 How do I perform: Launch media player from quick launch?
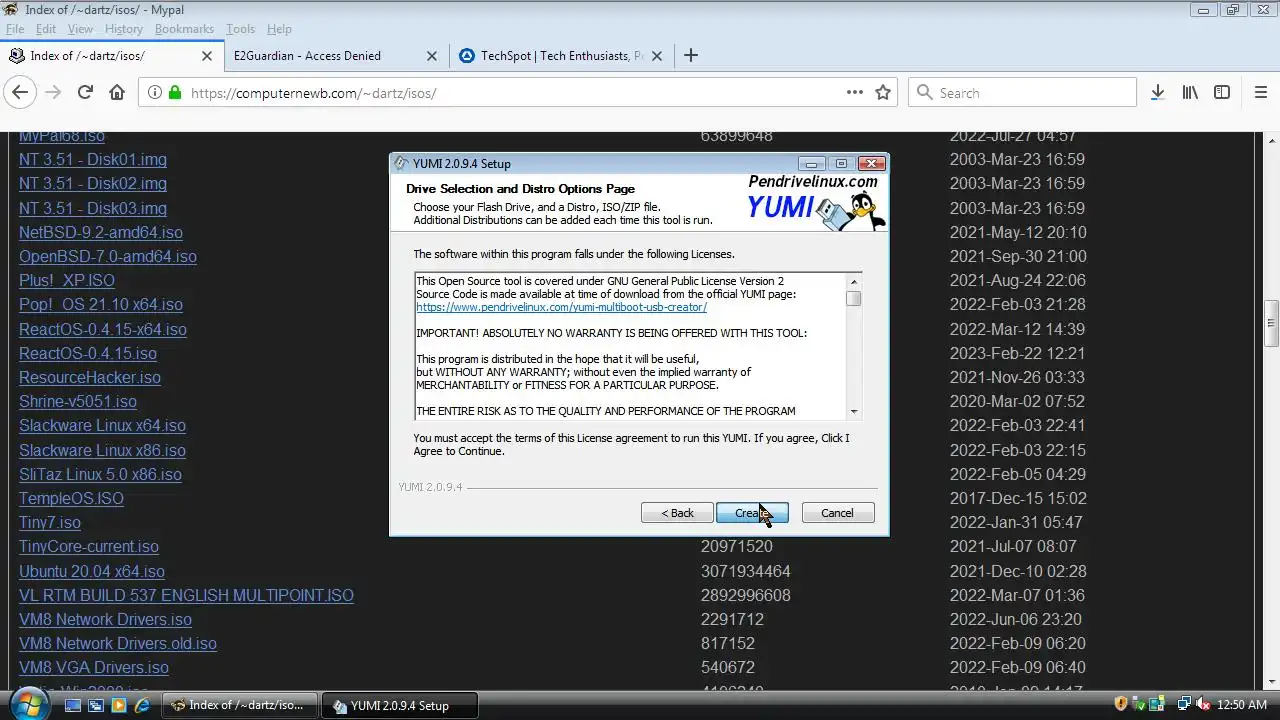[119, 705]
